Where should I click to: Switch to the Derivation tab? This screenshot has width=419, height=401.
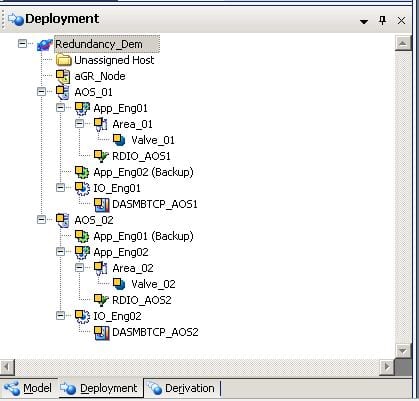coord(182,388)
